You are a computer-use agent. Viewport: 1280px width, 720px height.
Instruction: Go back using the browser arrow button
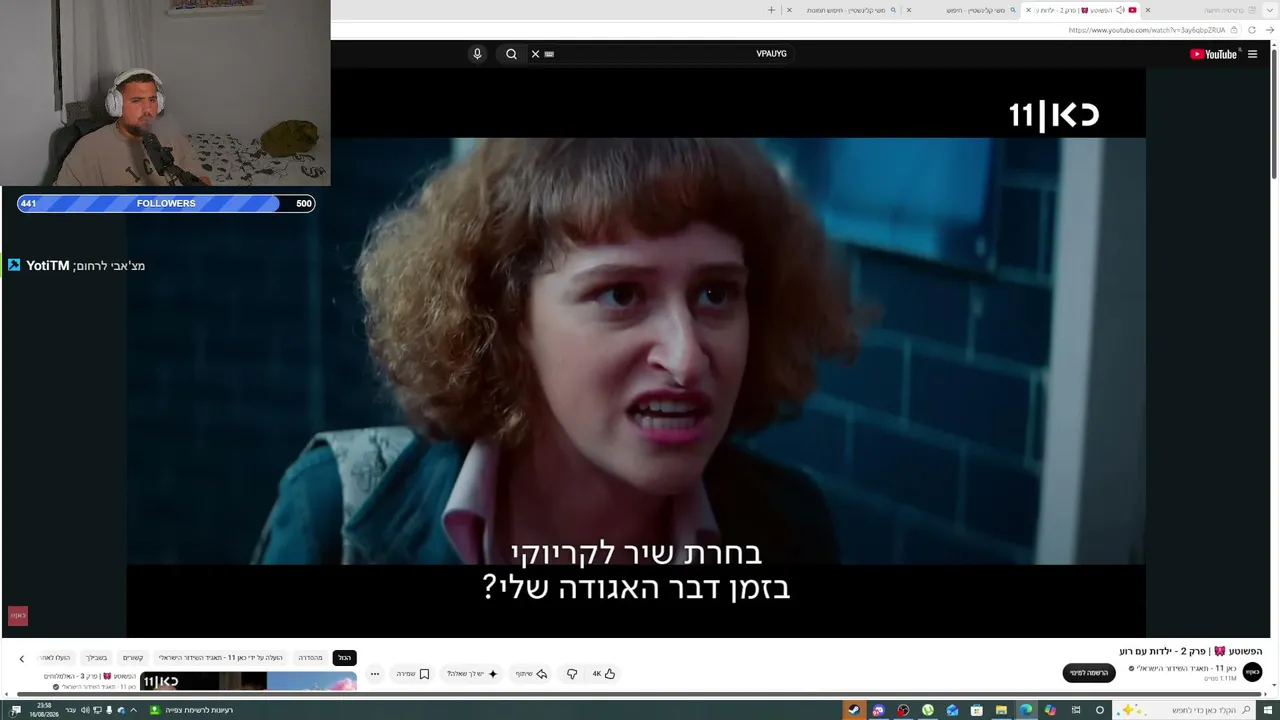(1270, 30)
